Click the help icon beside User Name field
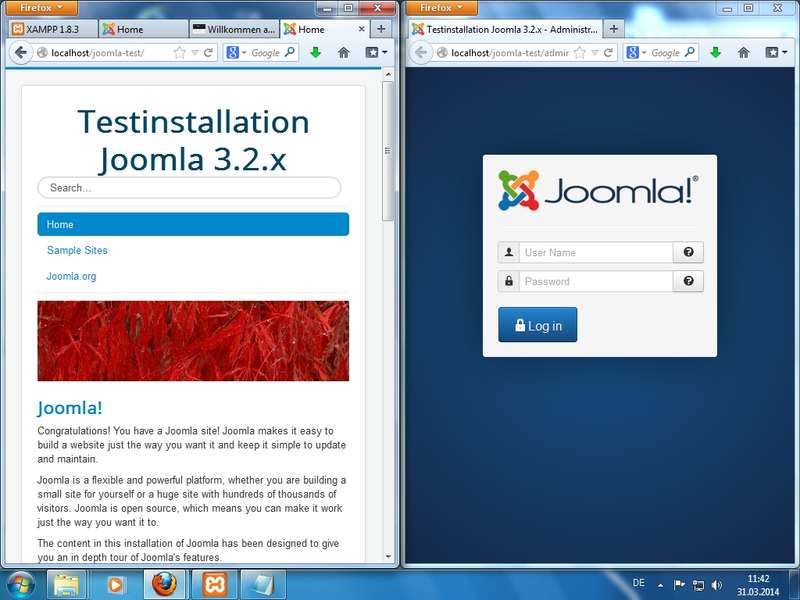800x600 pixels. (688, 252)
